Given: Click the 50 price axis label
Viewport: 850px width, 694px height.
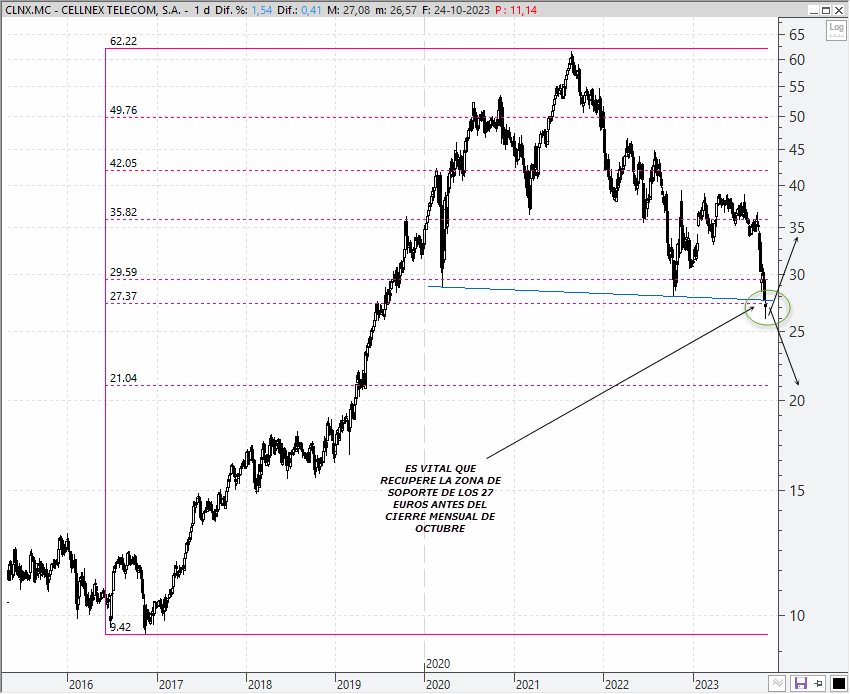Looking at the screenshot, I should point(797,117).
